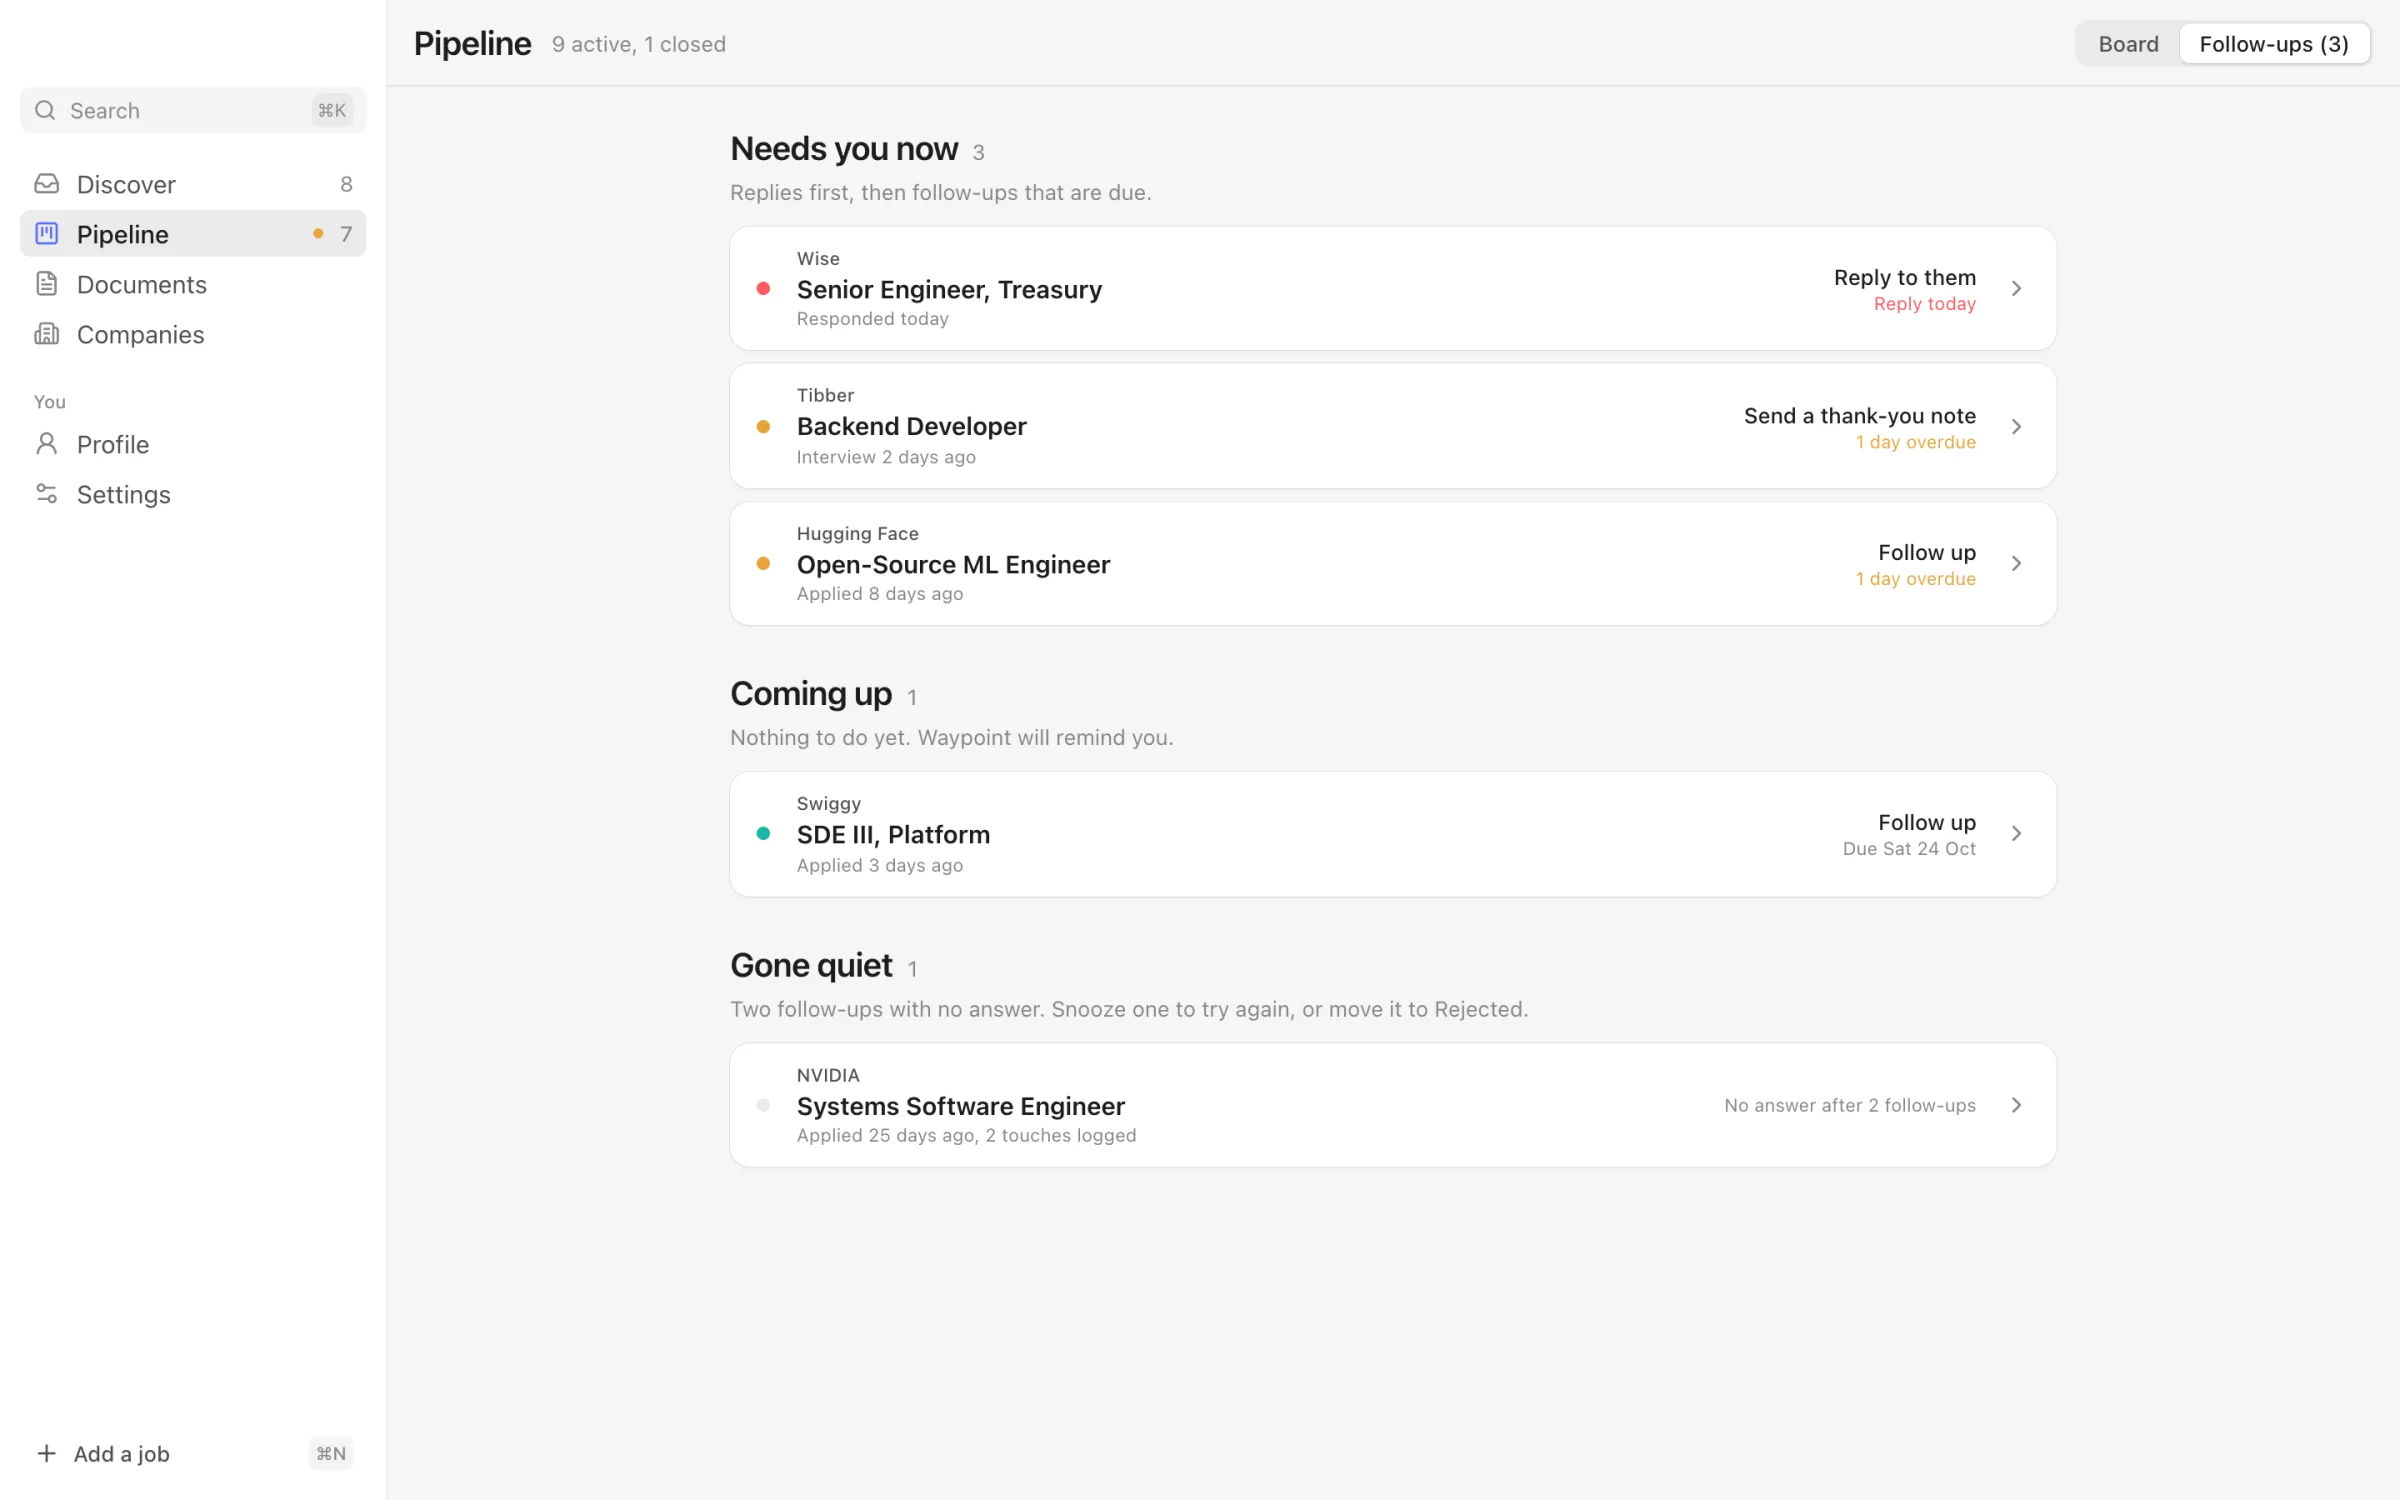2400x1500 pixels.
Task: Click the Discover count 8
Action: point(346,184)
